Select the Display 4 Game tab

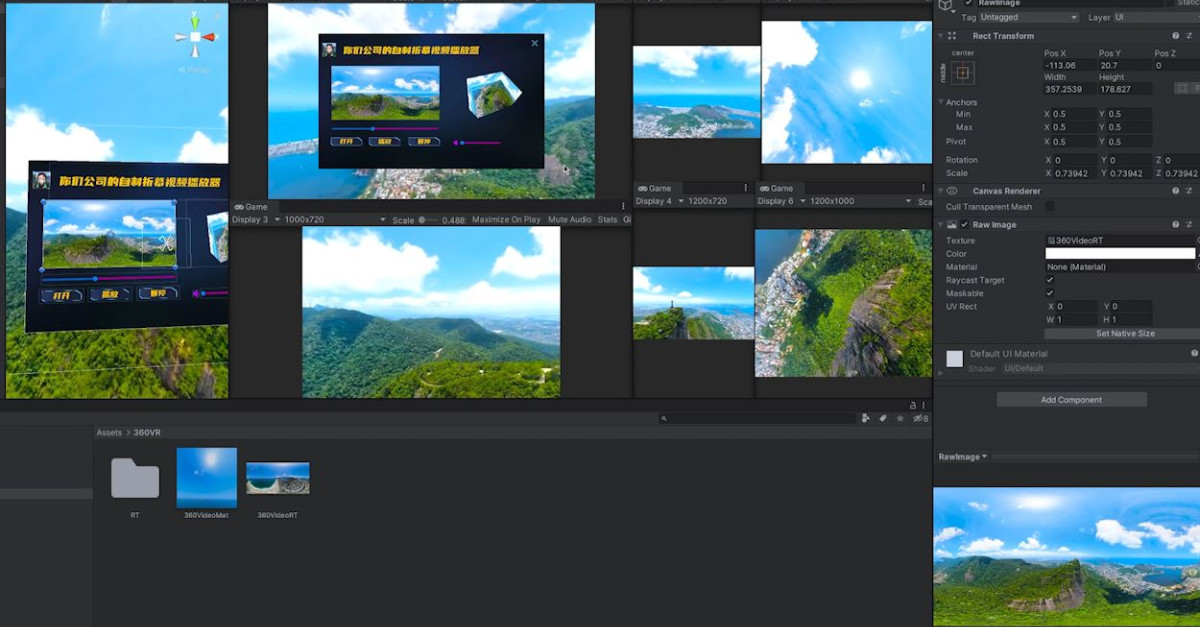click(x=655, y=188)
